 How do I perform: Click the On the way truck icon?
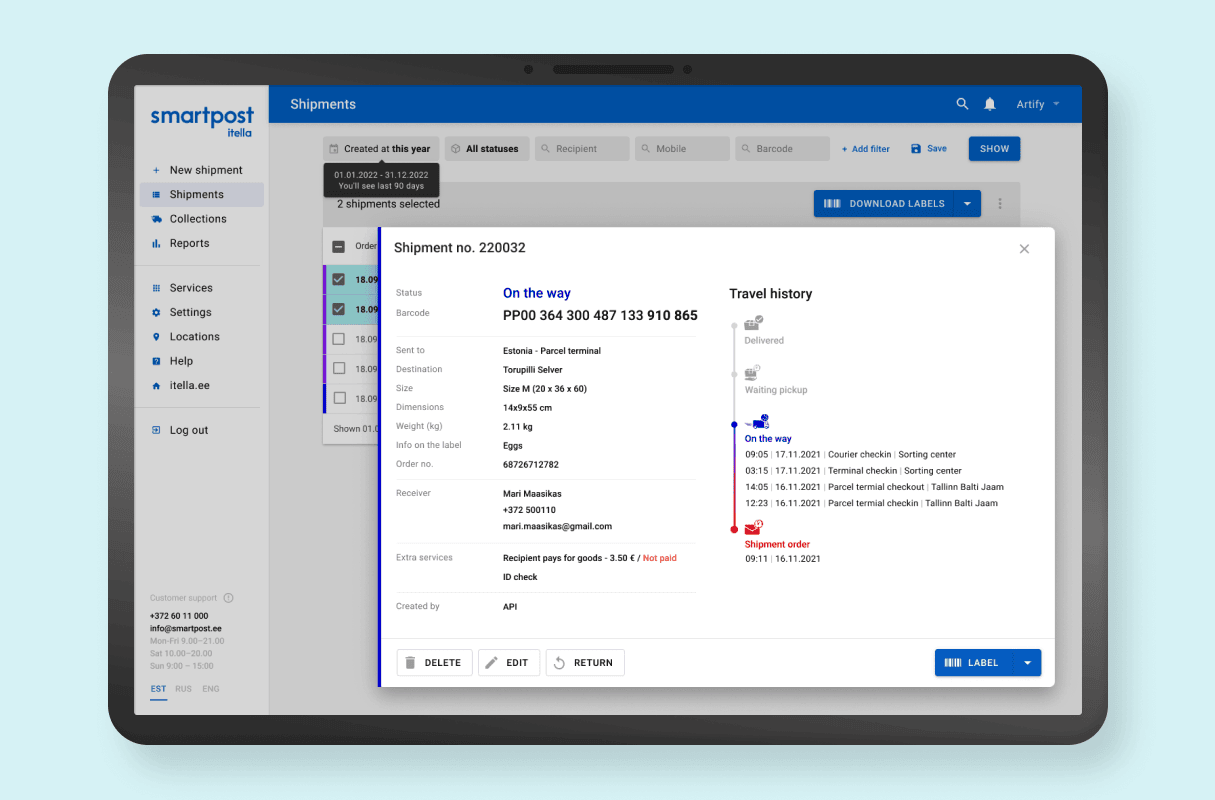pyautogui.click(x=757, y=422)
